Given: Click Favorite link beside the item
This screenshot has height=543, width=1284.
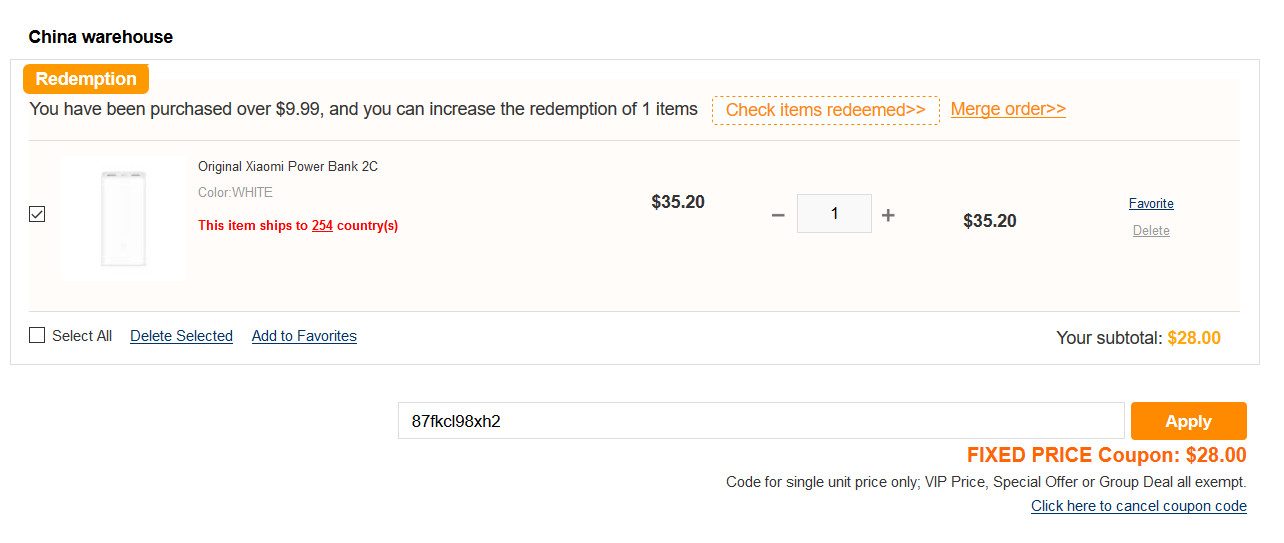Looking at the screenshot, I should 1151,204.
